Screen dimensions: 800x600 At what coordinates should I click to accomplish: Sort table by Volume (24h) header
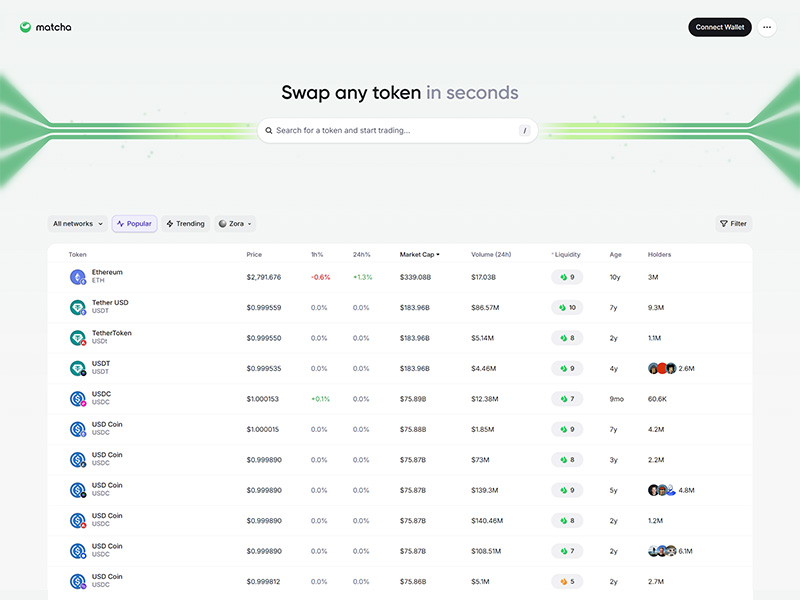pos(490,255)
